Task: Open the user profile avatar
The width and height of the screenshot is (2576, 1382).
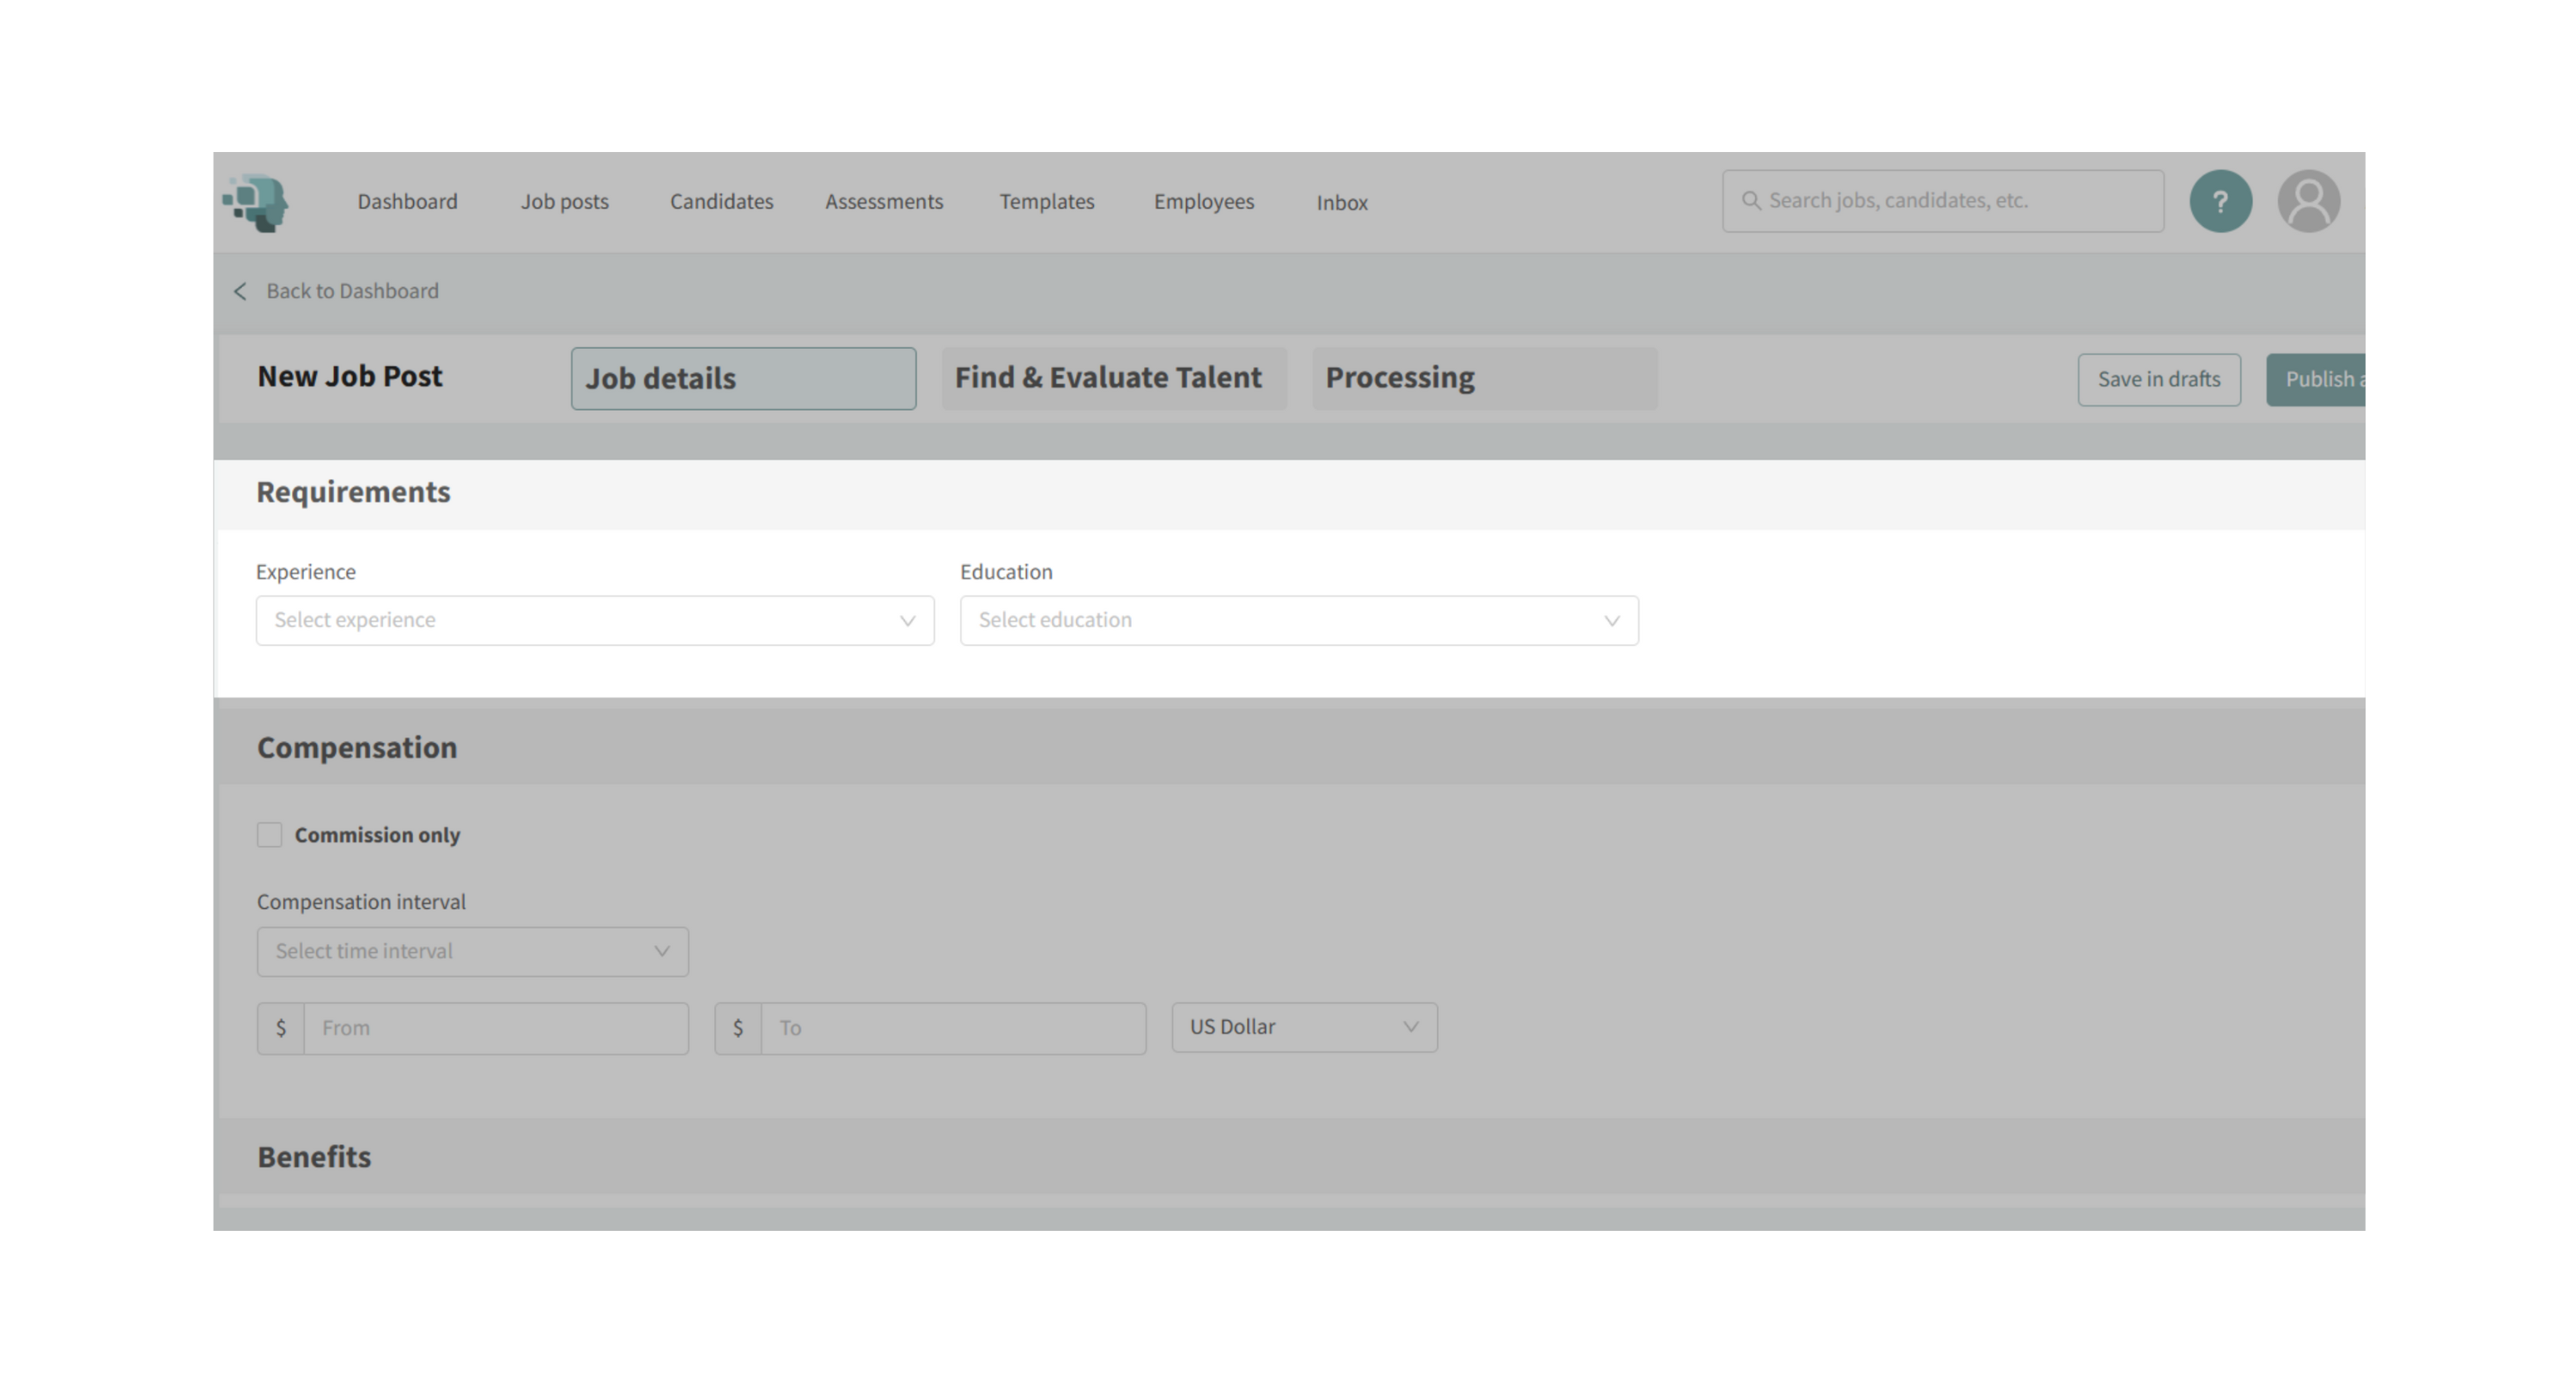Action: coord(2308,202)
